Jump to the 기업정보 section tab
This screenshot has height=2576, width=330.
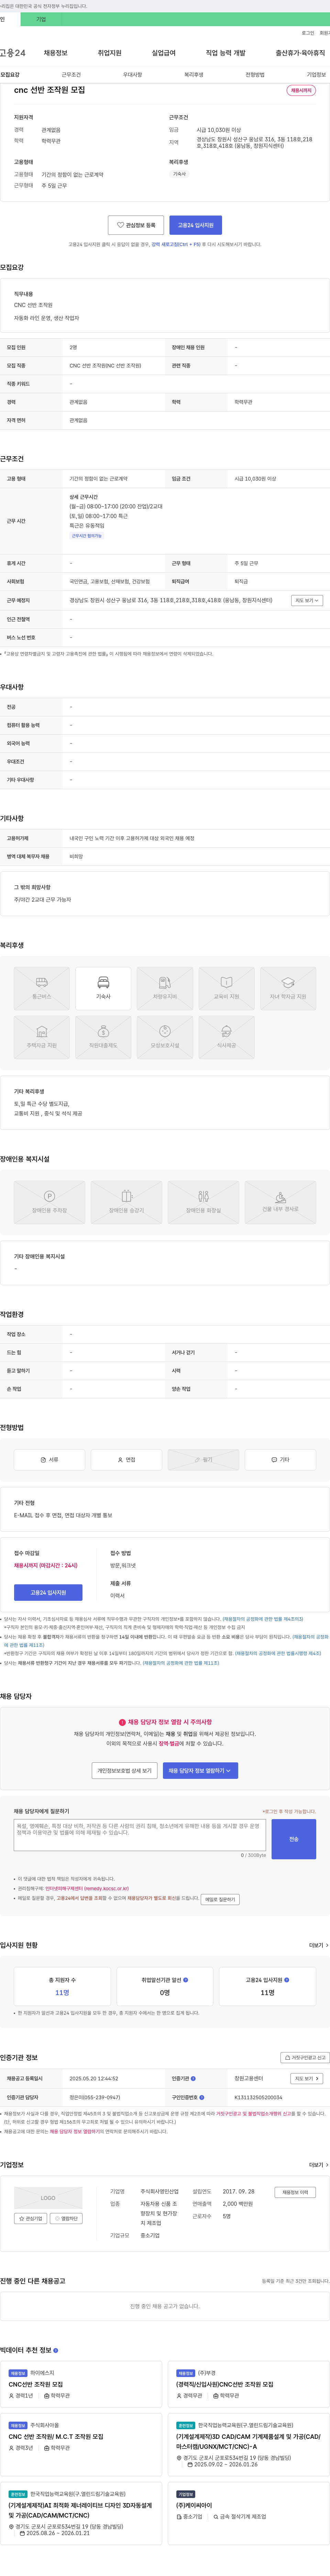[x=316, y=75]
